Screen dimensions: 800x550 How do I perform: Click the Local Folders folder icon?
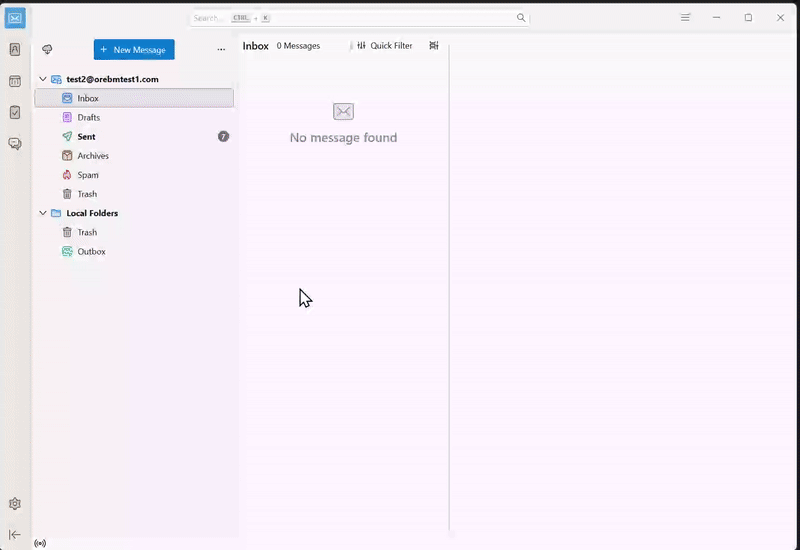(x=56, y=213)
